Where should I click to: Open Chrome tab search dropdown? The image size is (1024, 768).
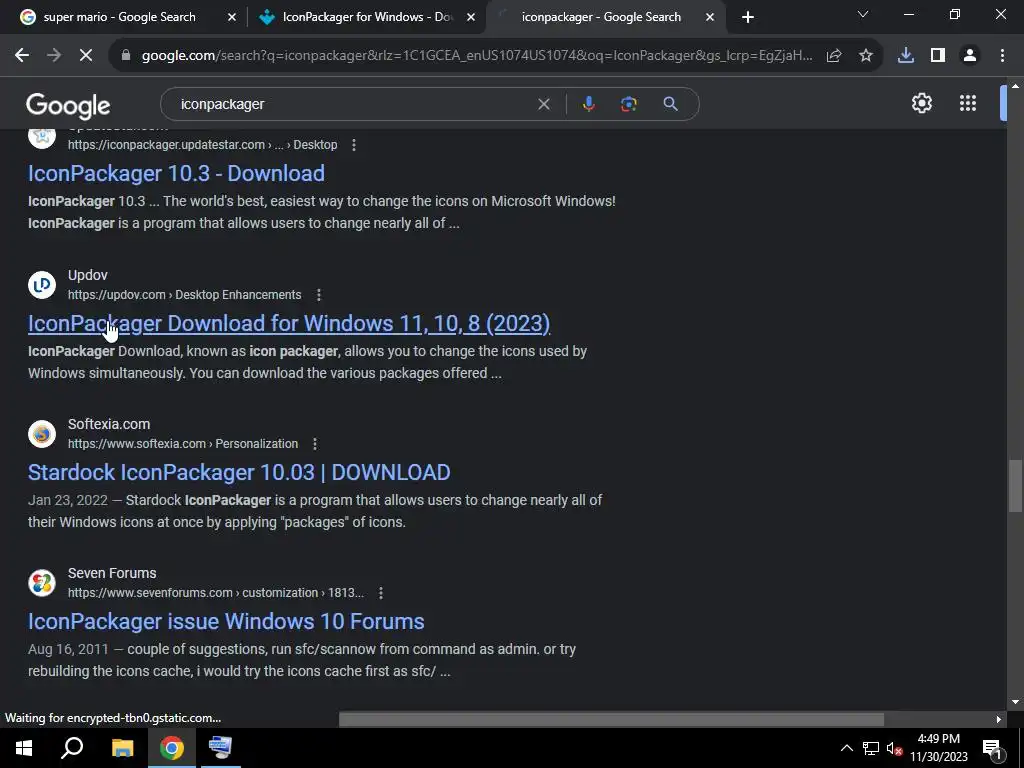click(863, 14)
